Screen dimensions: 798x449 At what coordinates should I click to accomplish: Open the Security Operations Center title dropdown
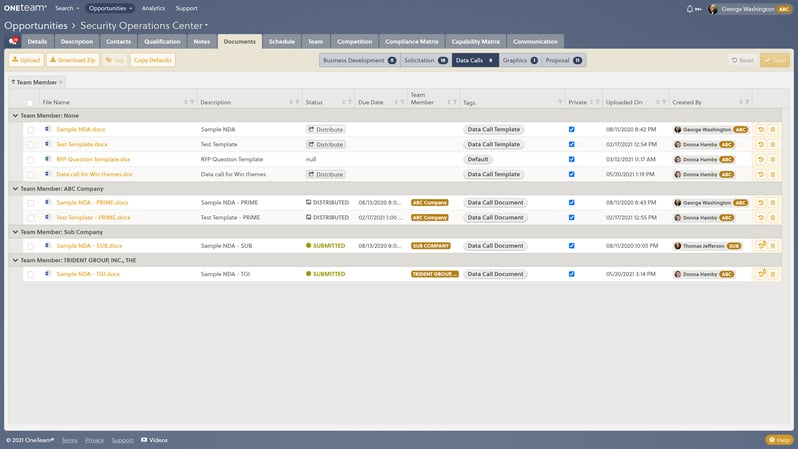click(x=144, y=25)
